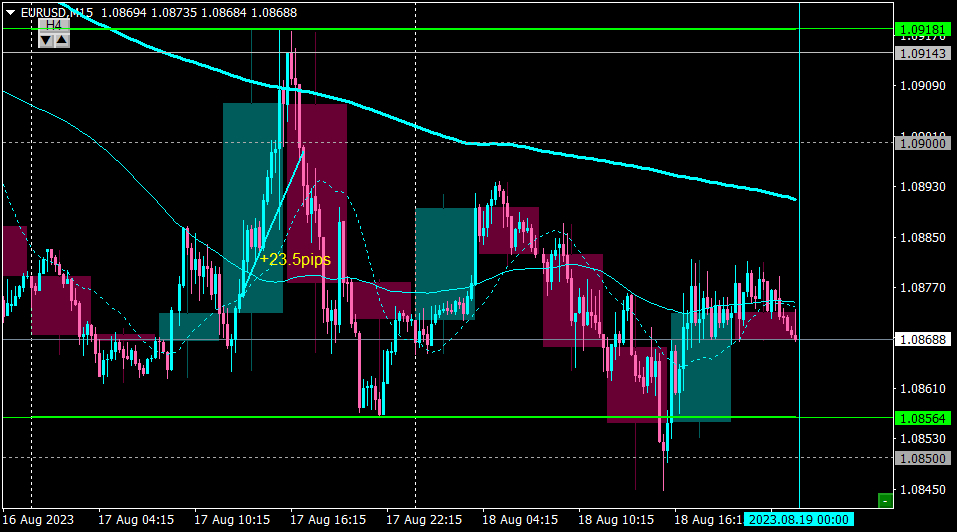The height and width of the screenshot is (532, 957).
Task: Select the green 1.09181 price level label
Action: pos(923,29)
